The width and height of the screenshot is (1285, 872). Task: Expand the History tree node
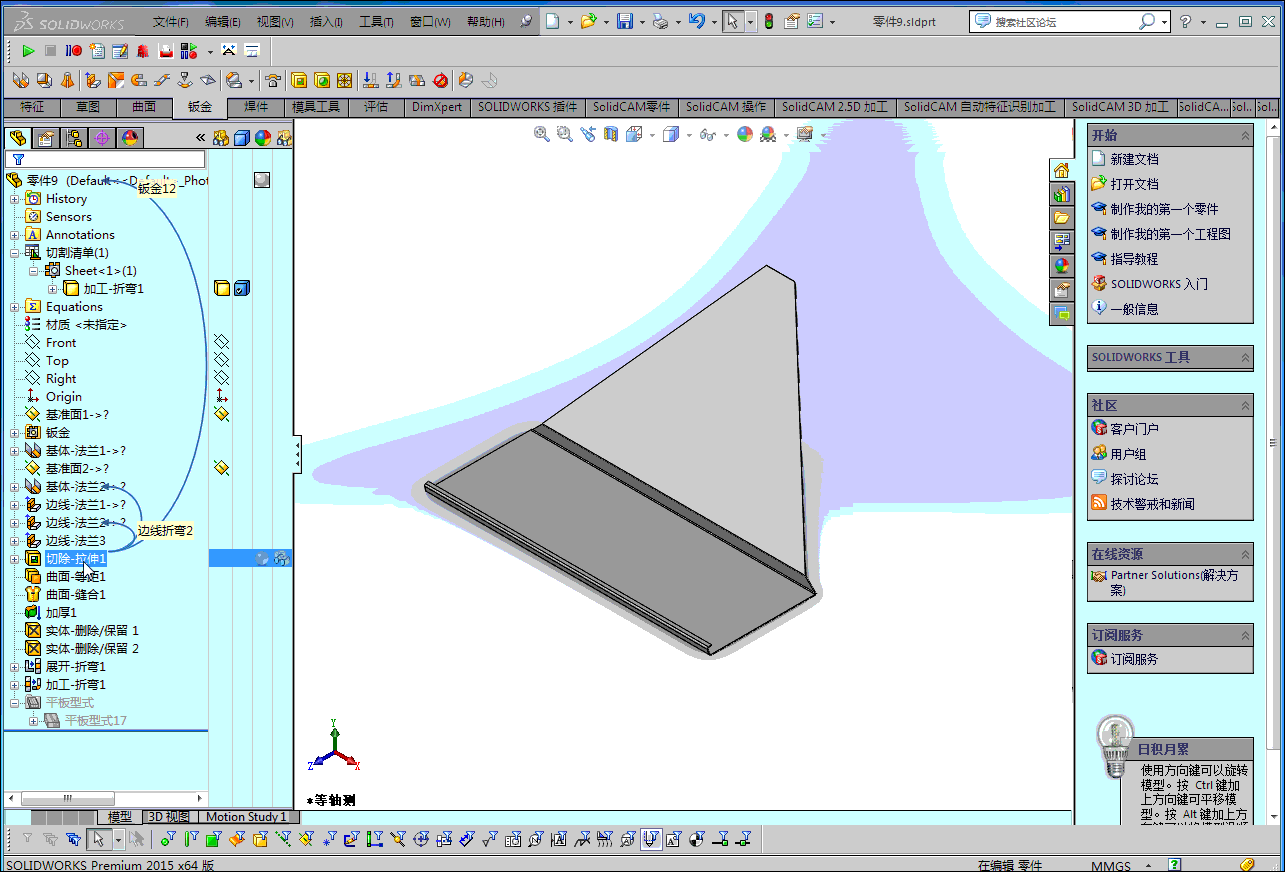click(x=15, y=199)
